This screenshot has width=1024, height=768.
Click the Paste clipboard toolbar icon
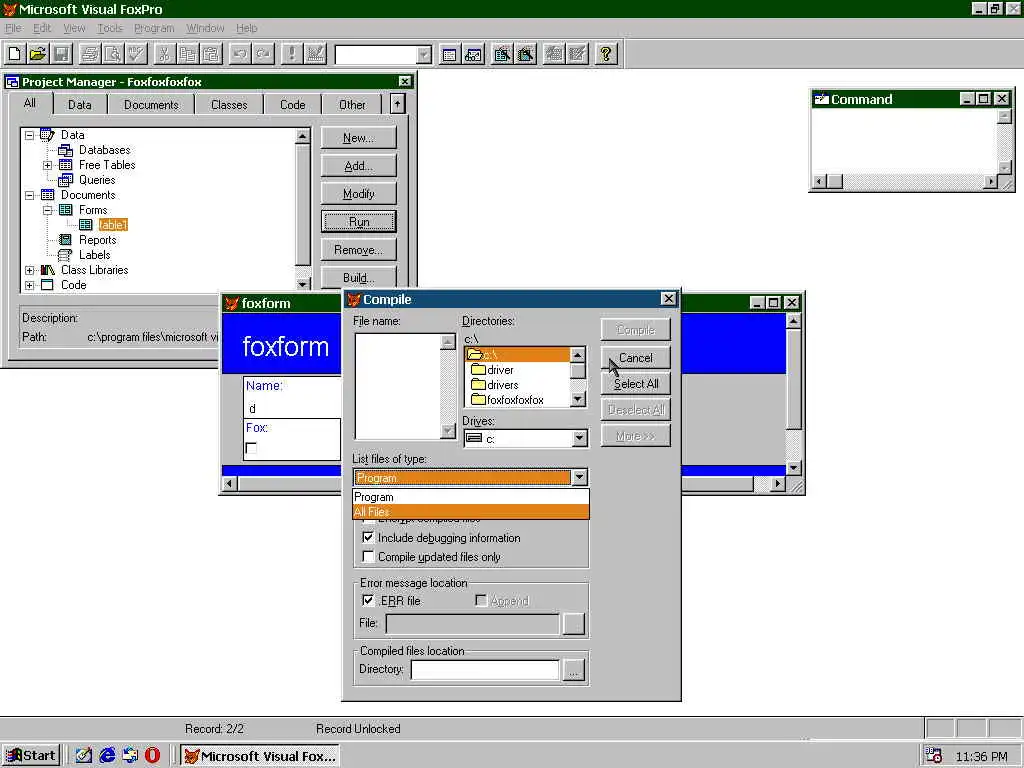pos(211,54)
